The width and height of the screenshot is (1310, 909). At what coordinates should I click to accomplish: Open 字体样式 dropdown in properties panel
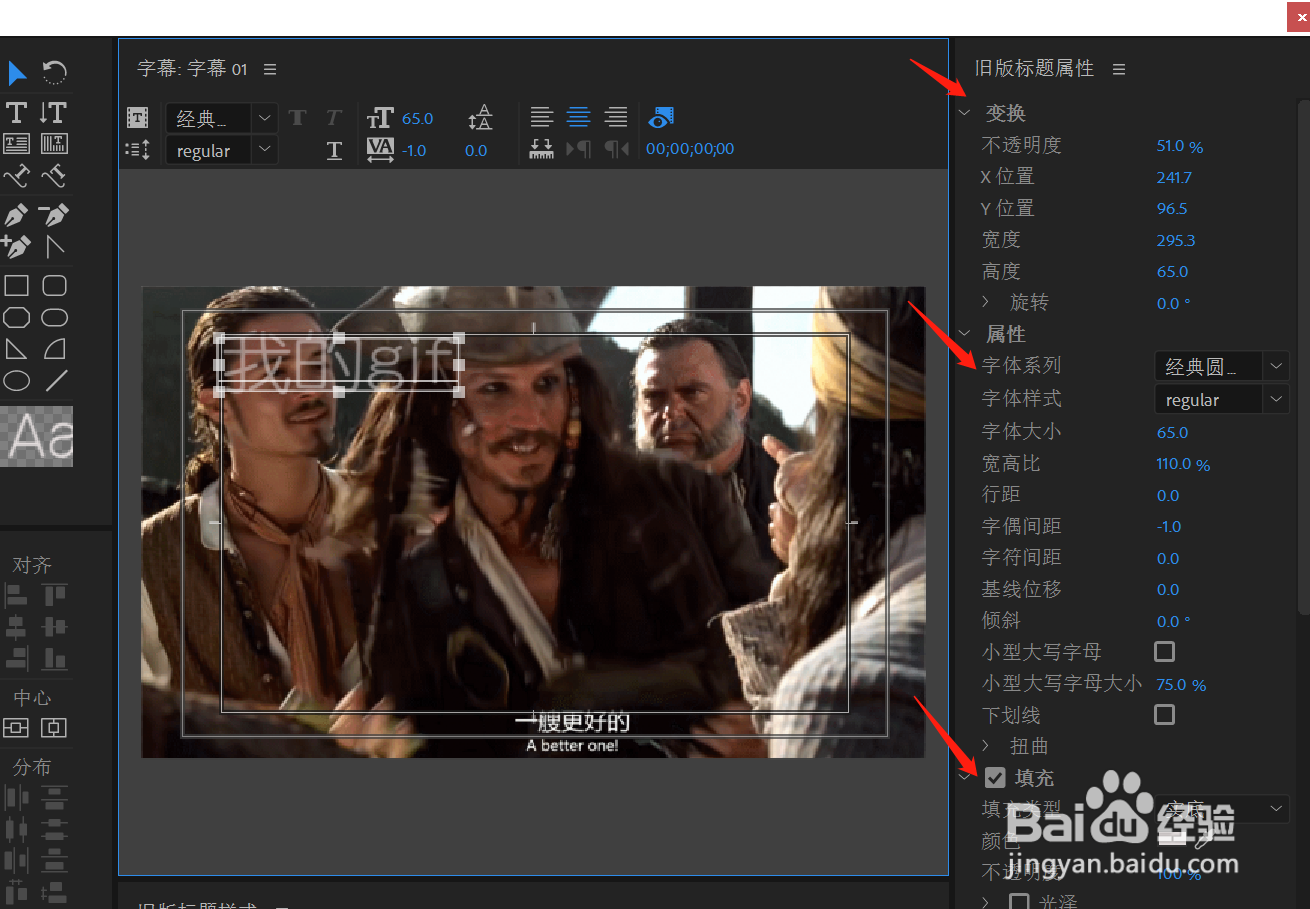(x=1222, y=399)
